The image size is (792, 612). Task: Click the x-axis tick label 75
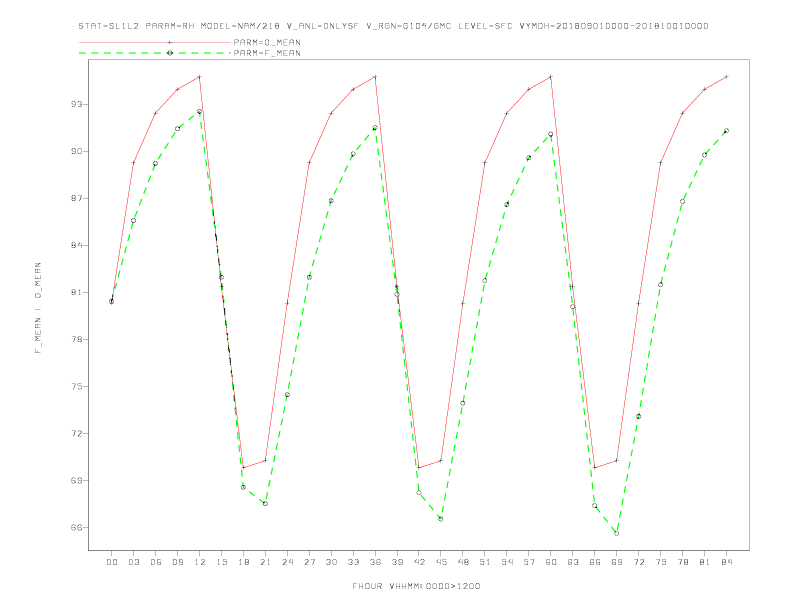[x=661, y=562]
